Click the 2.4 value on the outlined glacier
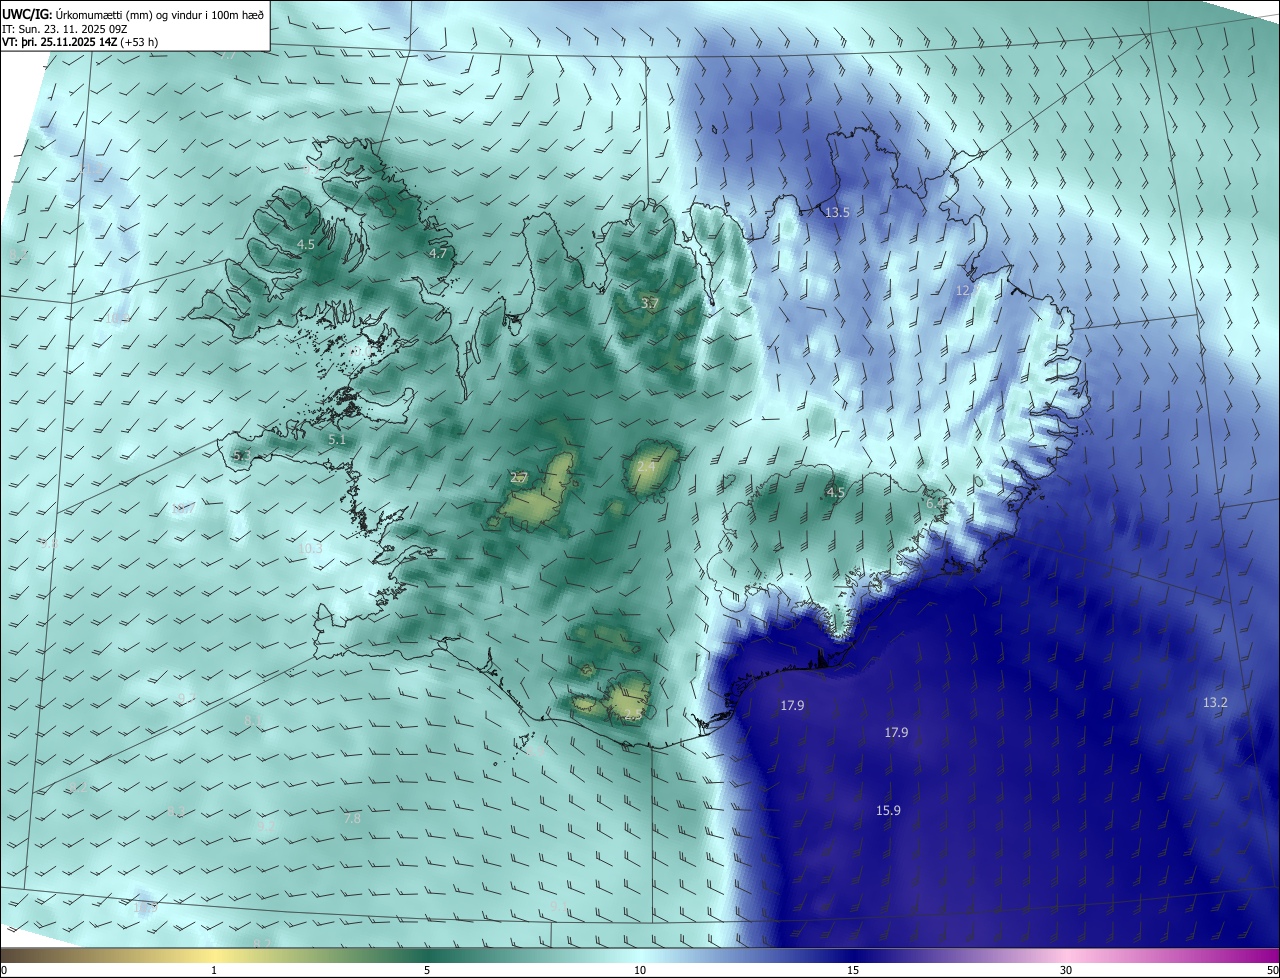The image size is (1280, 978). point(646,467)
